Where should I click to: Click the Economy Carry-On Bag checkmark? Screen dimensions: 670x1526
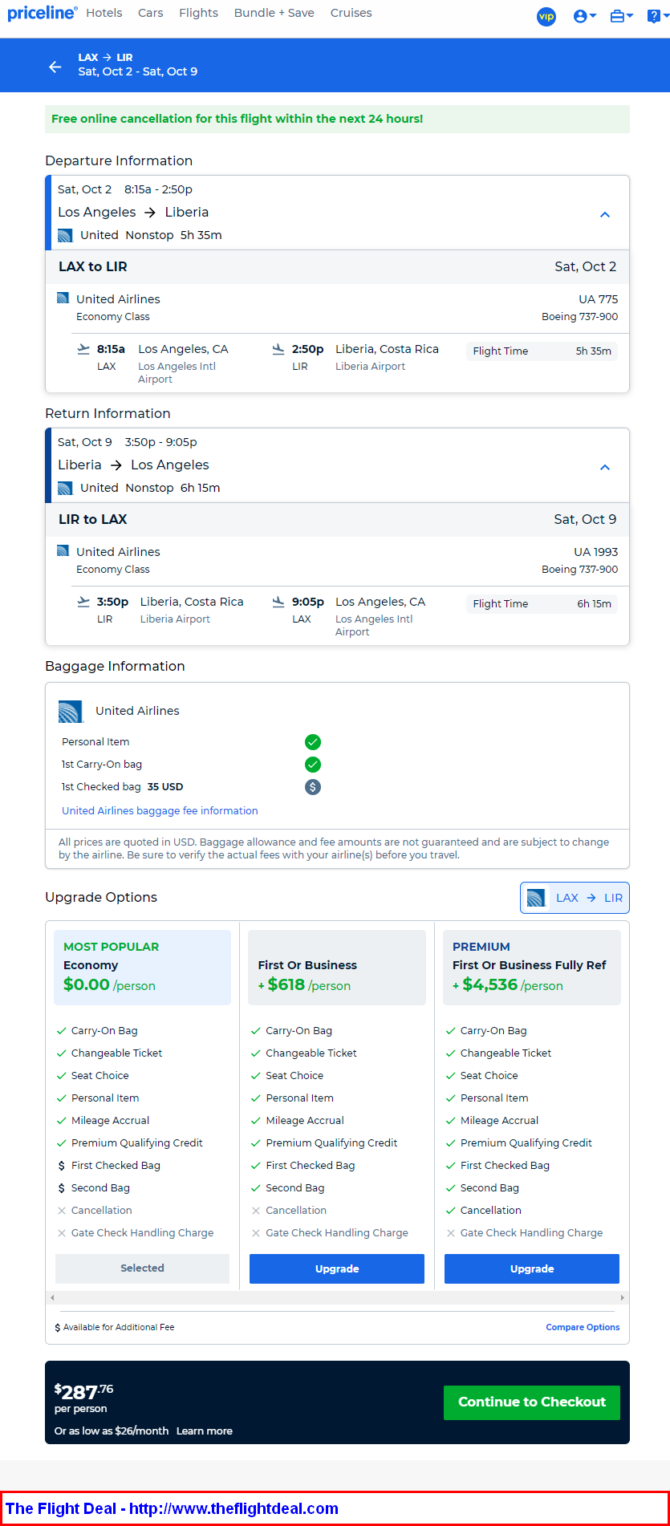pos(62,1031)
